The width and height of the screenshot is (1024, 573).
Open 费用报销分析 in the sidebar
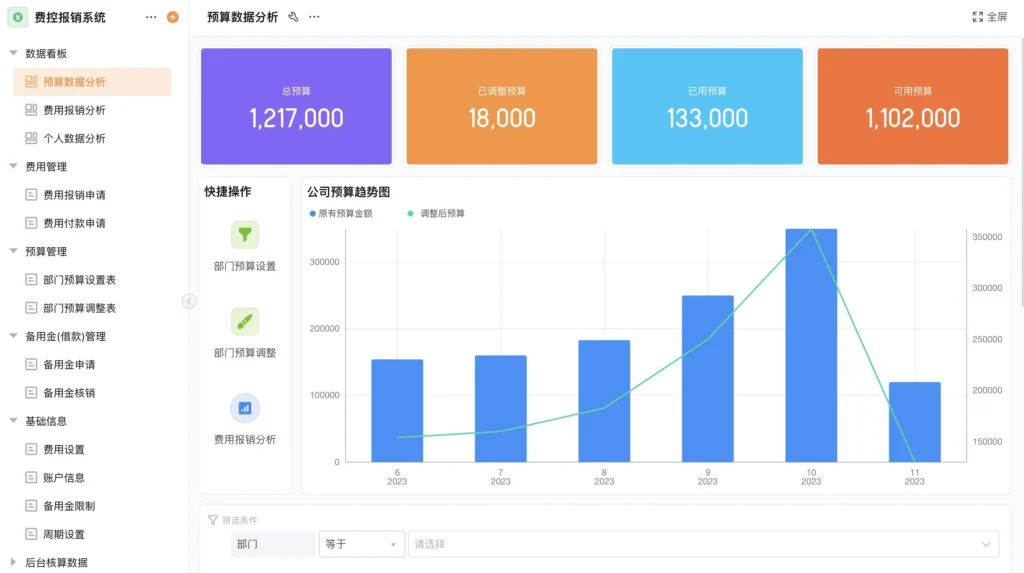[74, 110]
